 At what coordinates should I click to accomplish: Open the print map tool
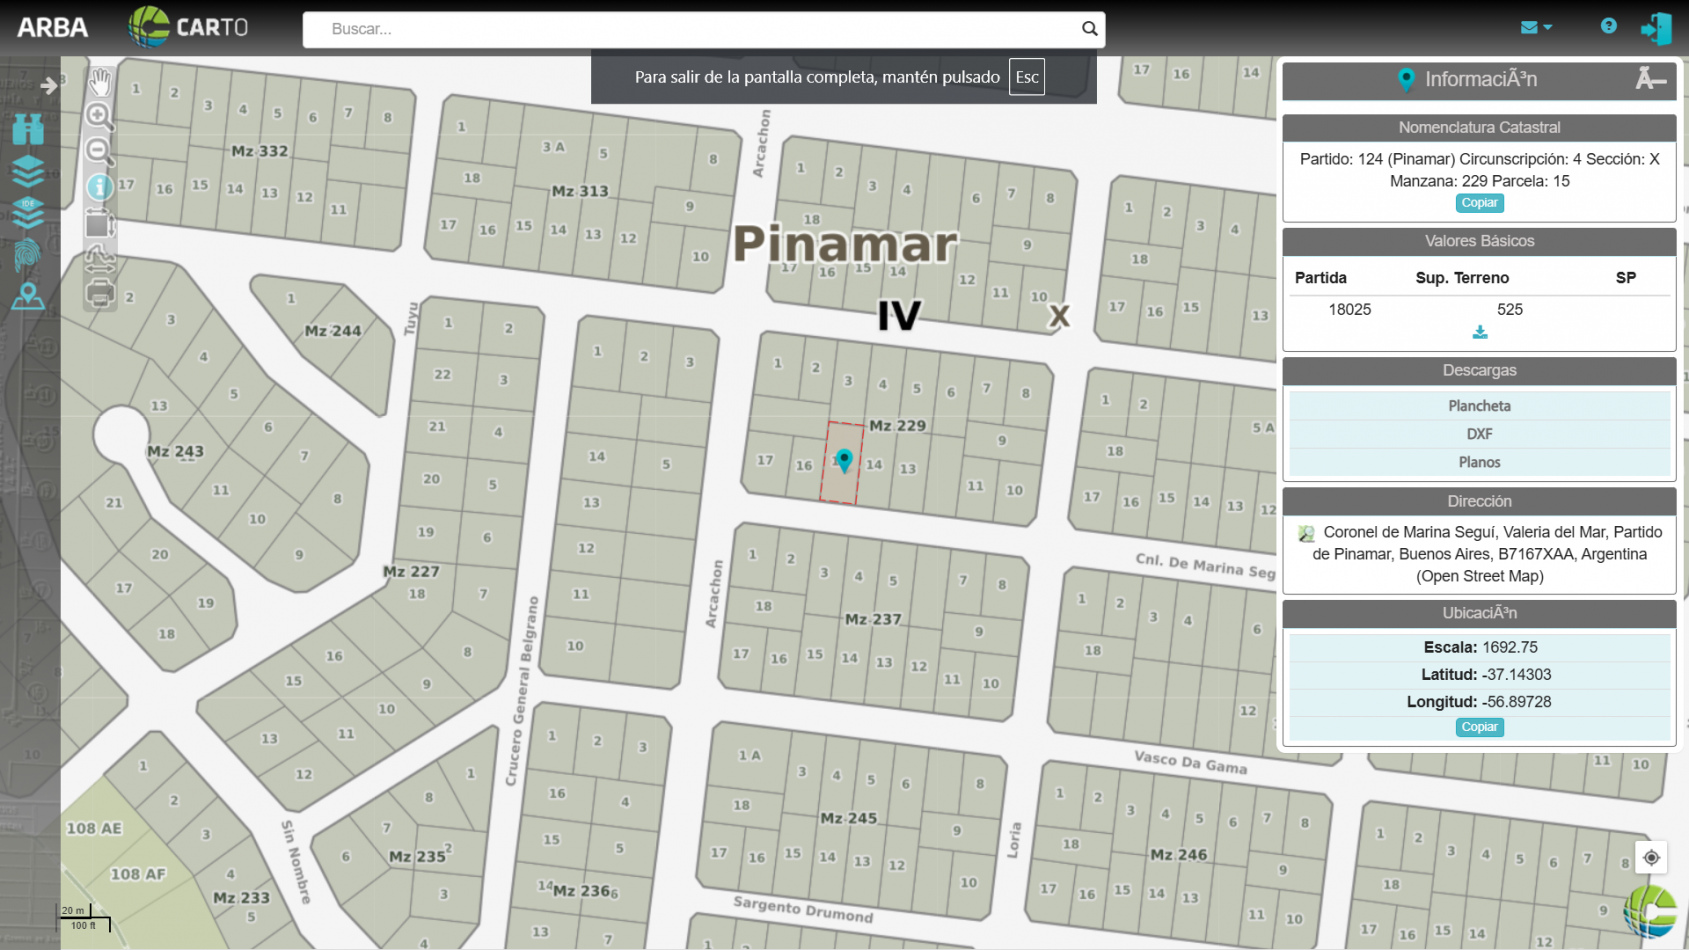(99, 293)
